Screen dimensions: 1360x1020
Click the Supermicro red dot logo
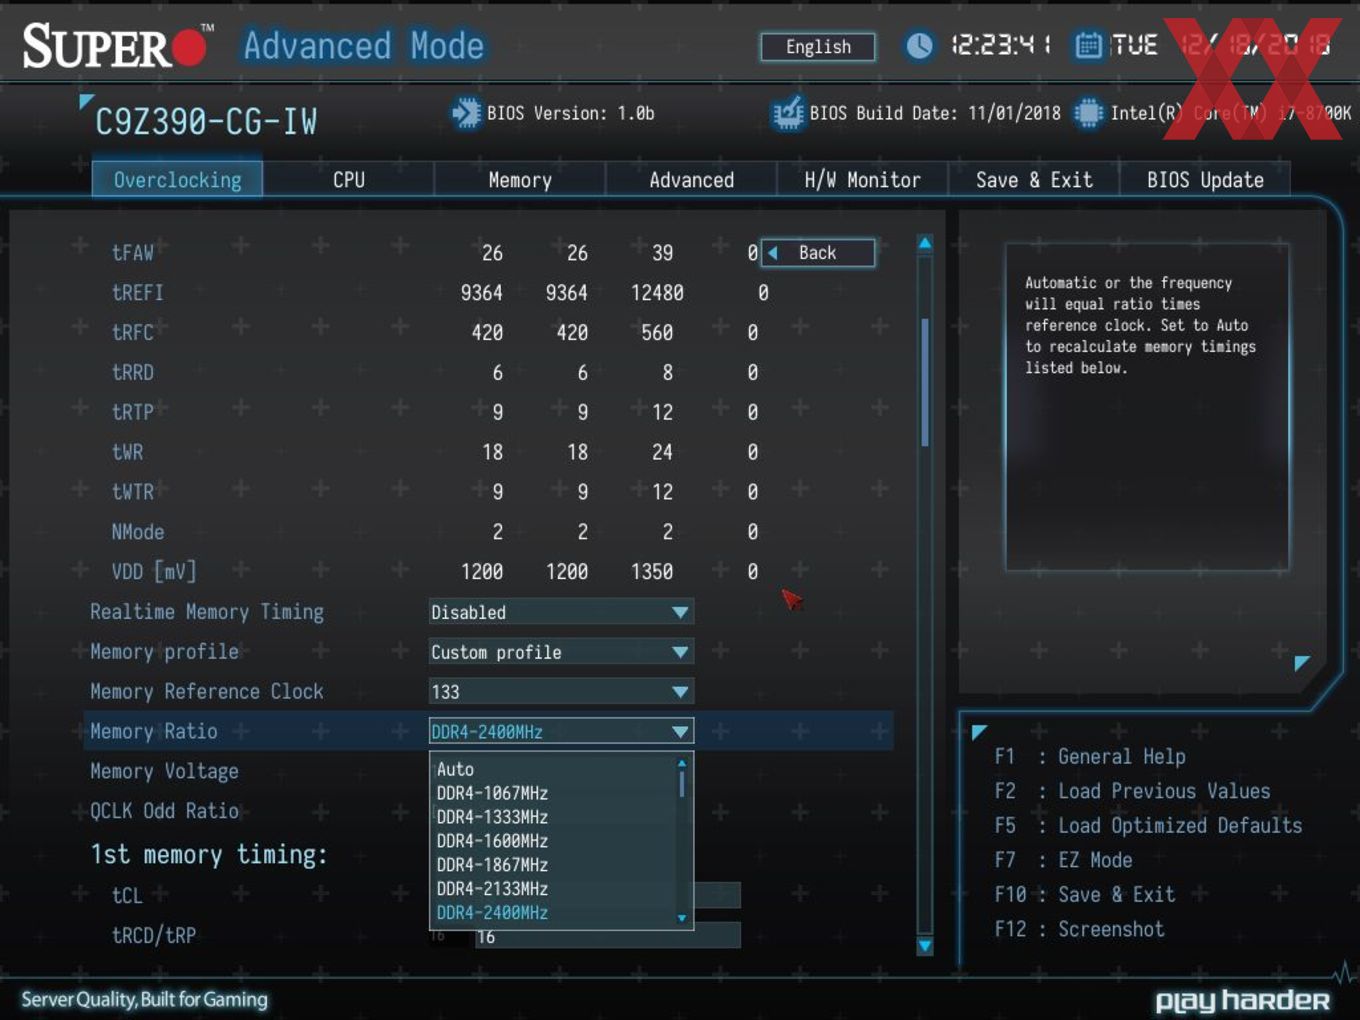point(187,47)
